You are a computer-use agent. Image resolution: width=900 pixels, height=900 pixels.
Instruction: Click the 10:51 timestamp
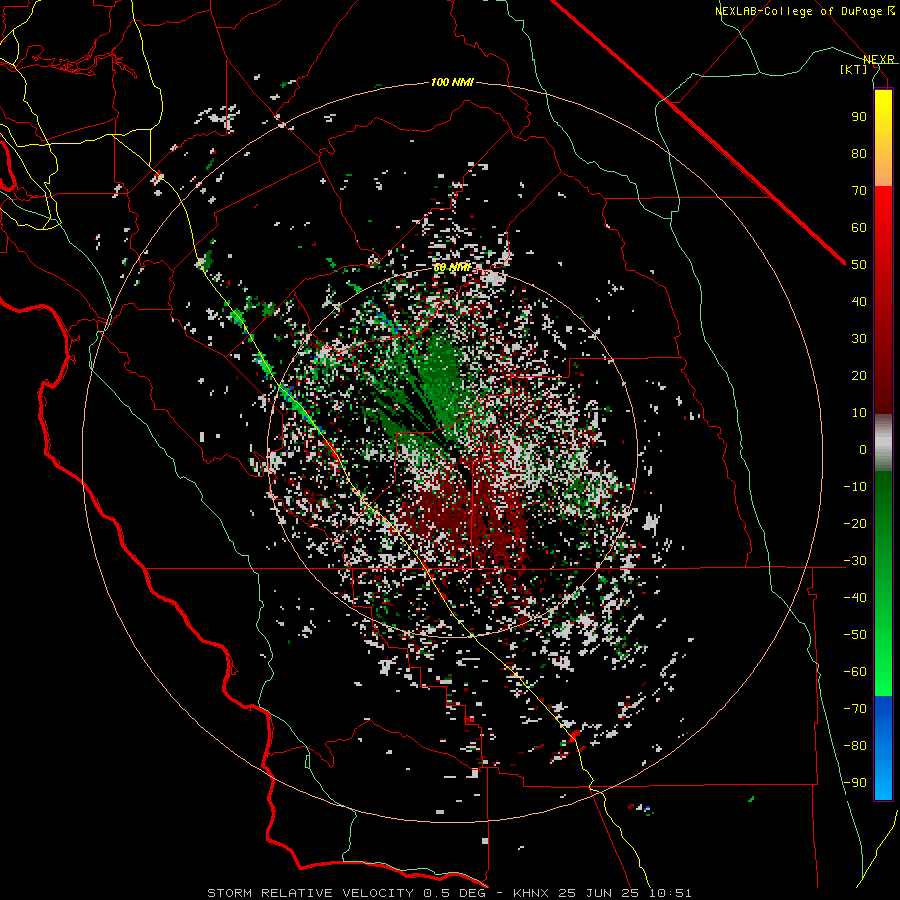(670, 893)
